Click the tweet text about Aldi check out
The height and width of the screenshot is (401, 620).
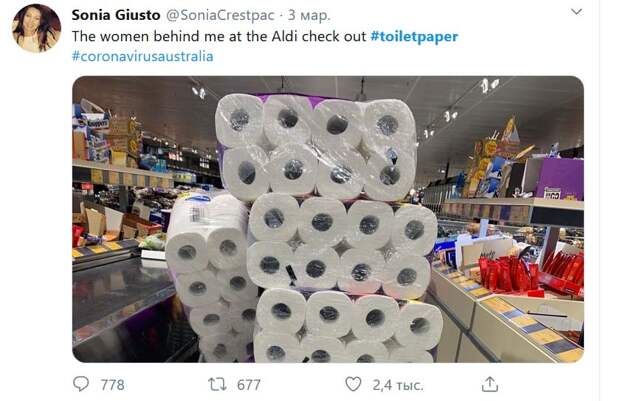tap(219, 36)
